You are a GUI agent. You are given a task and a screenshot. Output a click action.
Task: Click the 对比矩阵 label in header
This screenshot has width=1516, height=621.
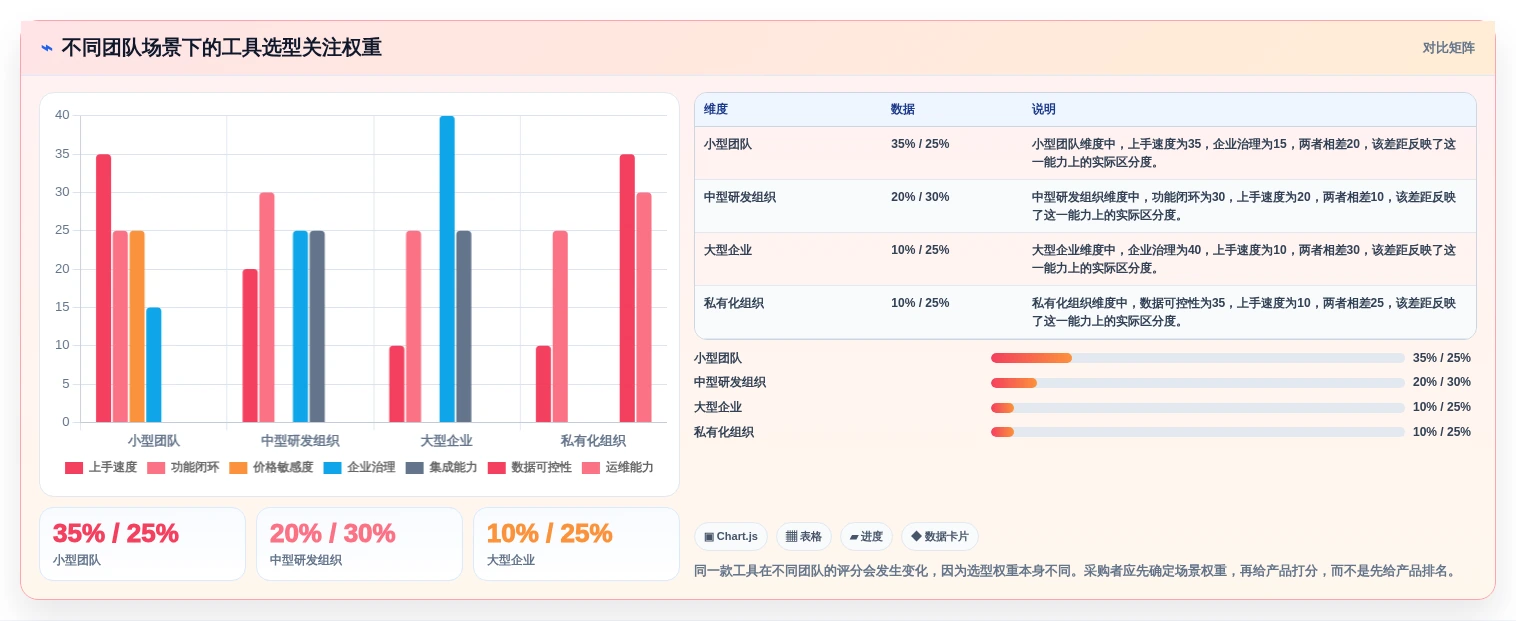click(x=1448, y=48)
